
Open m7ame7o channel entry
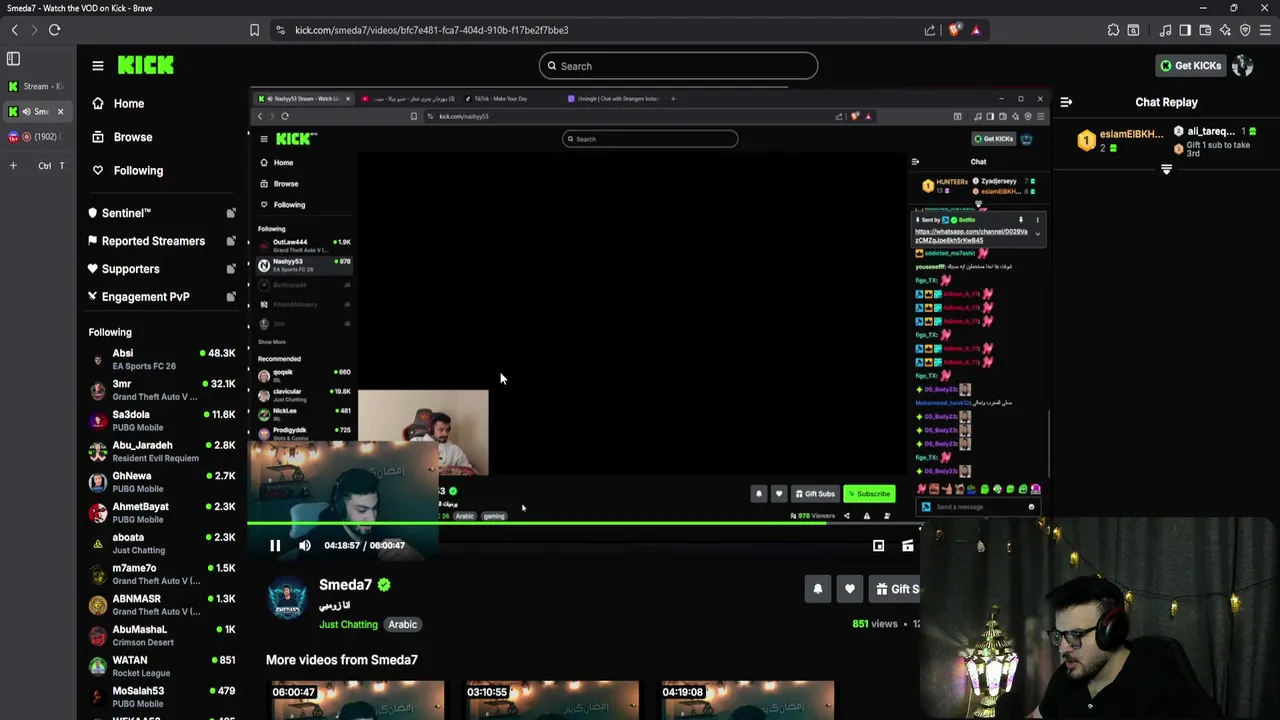[162, 574]
